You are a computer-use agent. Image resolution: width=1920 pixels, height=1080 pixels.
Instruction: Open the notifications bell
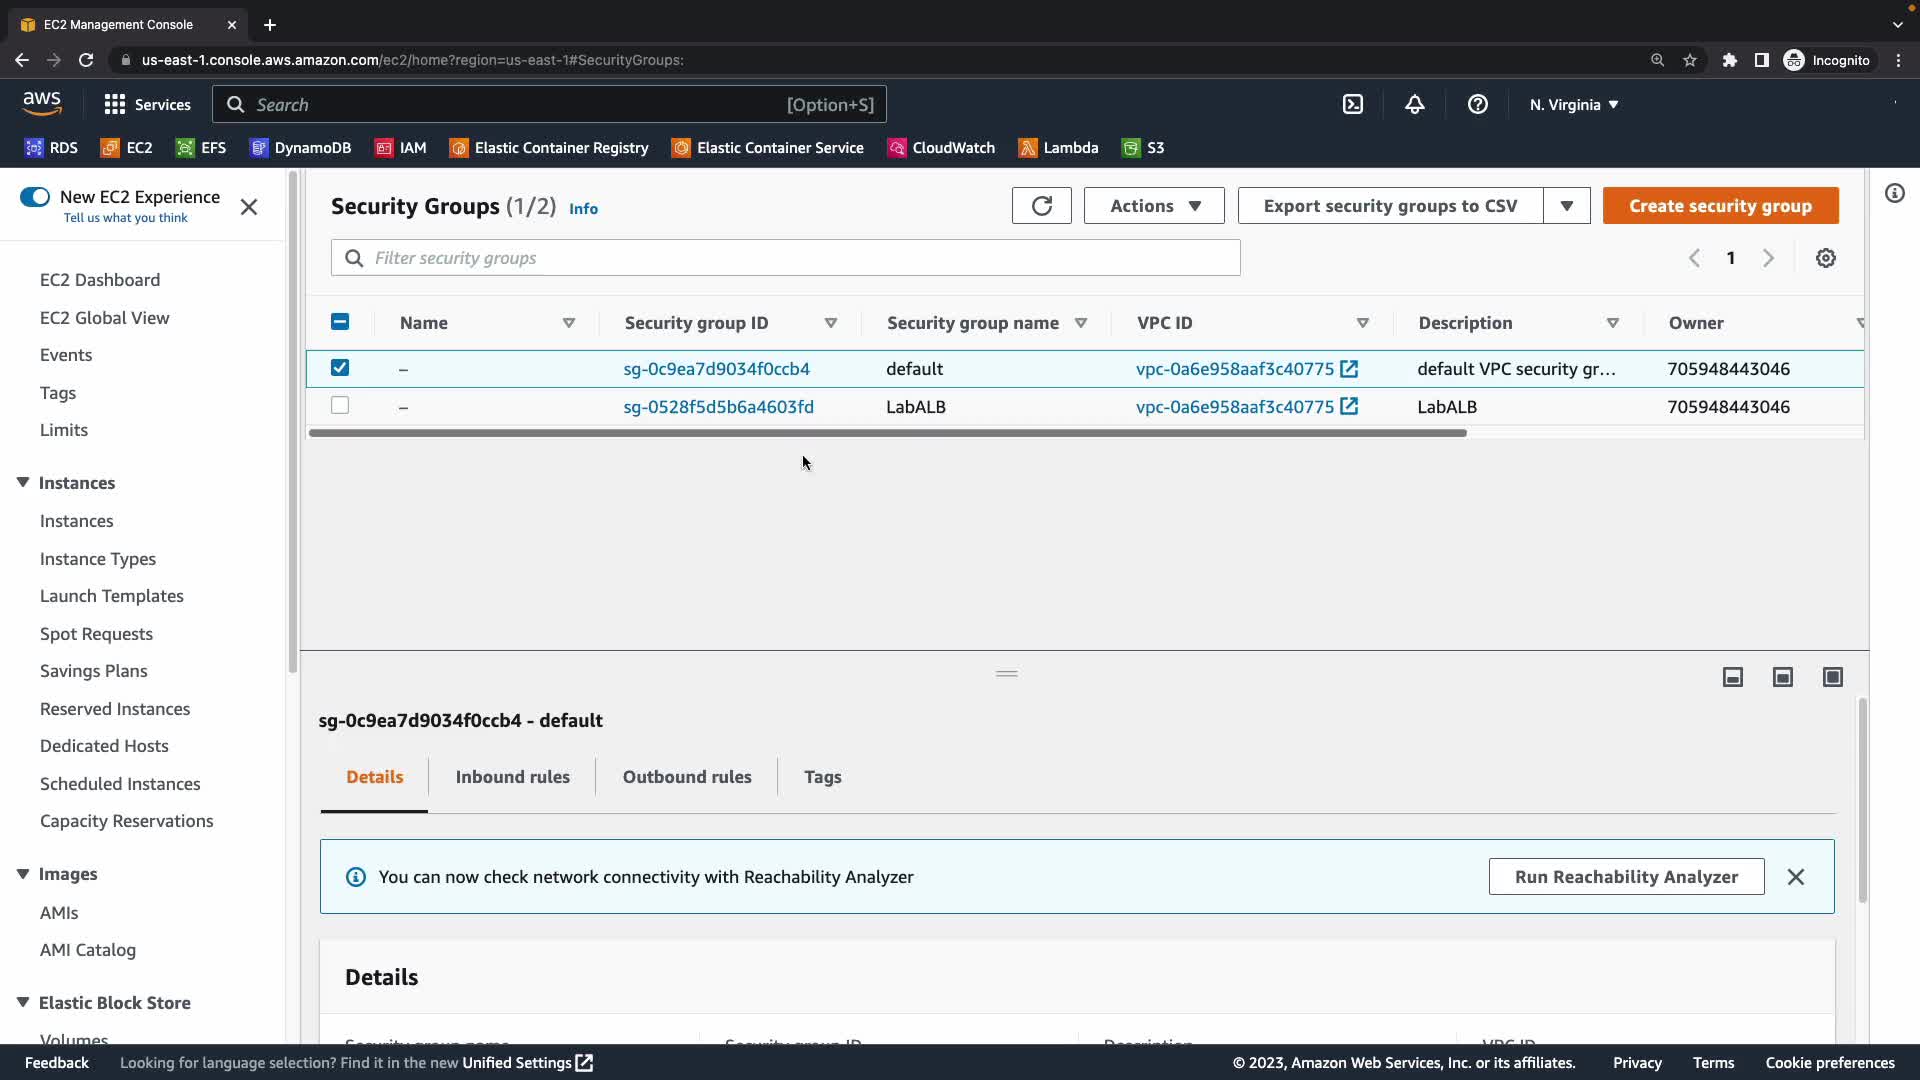[1414, 105]
